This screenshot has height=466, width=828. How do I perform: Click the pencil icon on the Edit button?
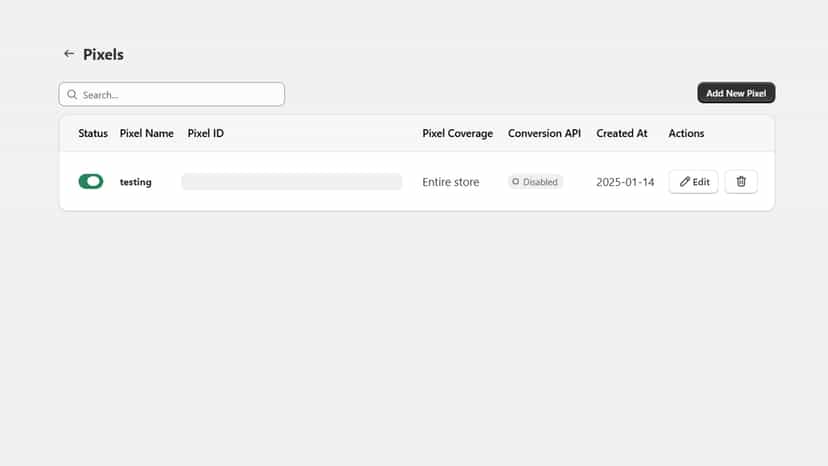[x=684, y=182]
